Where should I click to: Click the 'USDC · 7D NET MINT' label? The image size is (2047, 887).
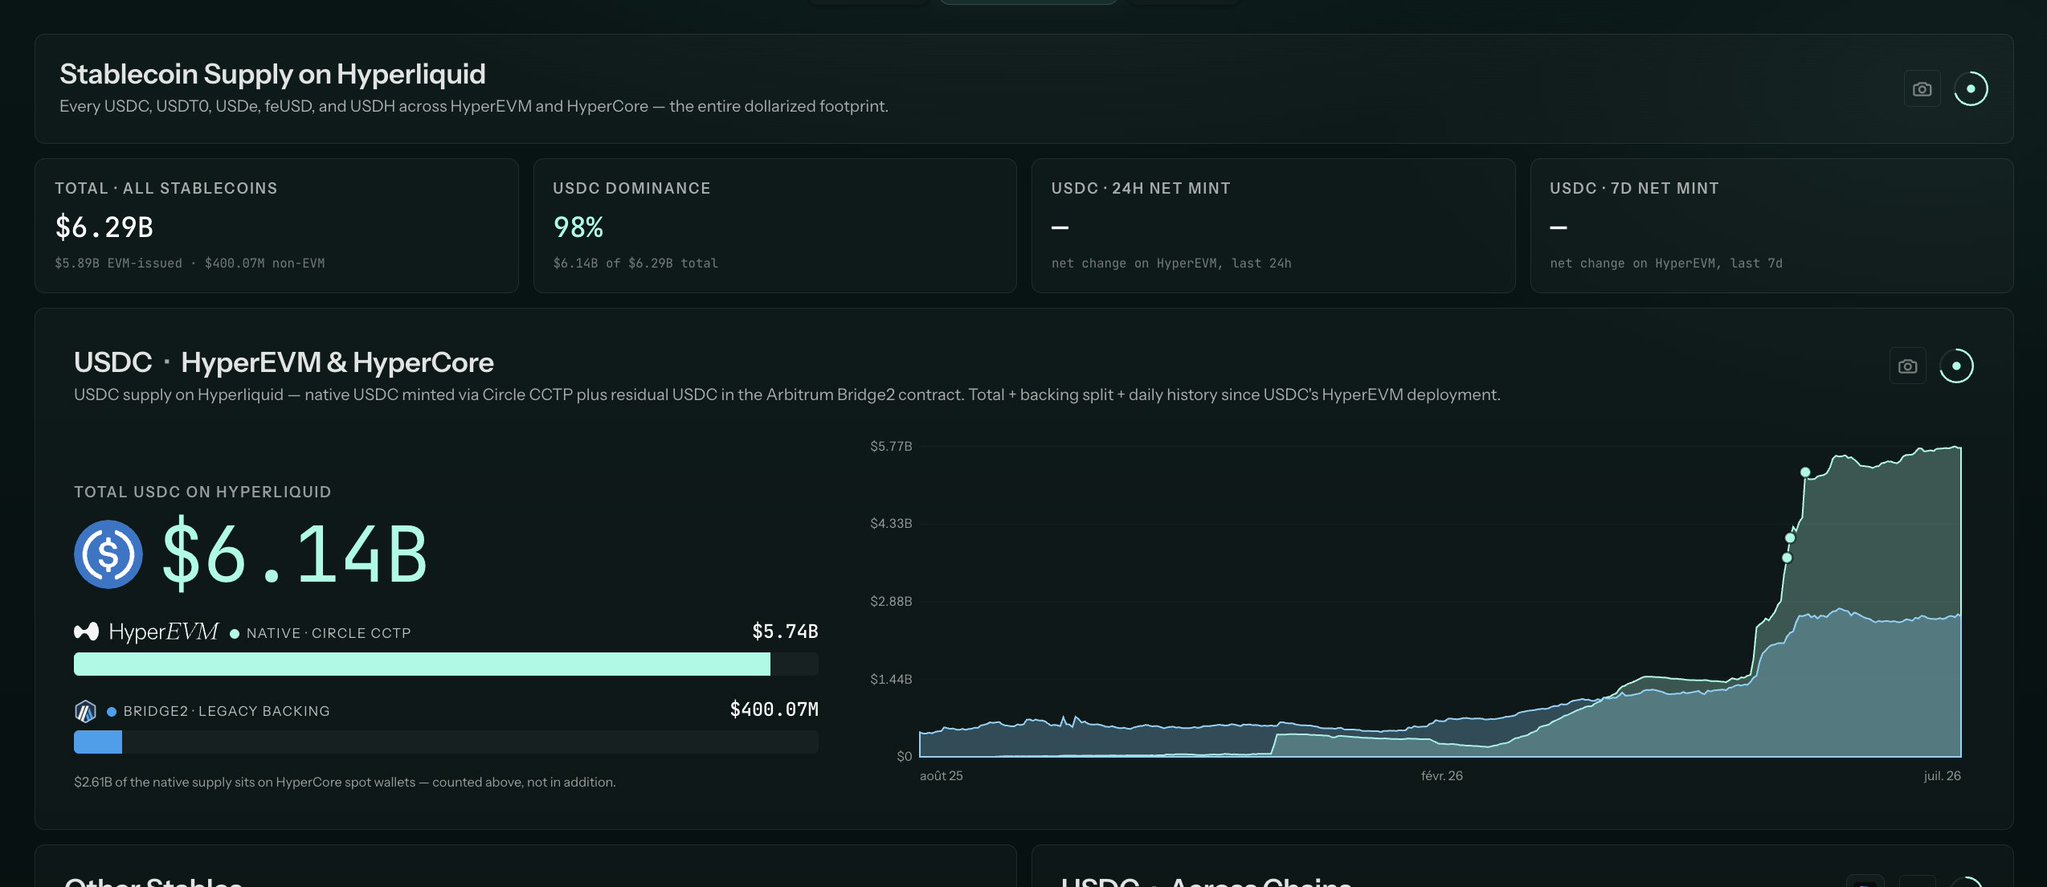1634,188
